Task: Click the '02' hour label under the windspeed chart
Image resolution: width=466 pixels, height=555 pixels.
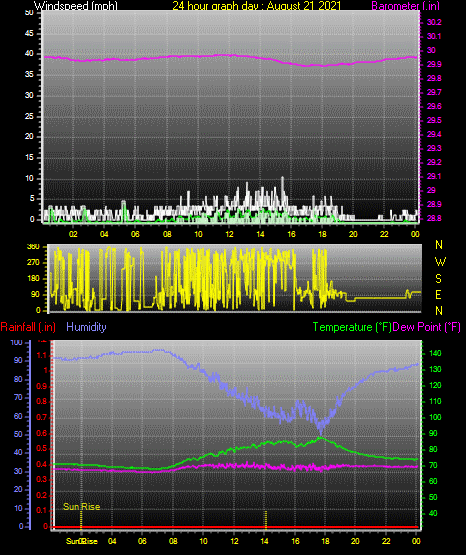Action: coord(73,234)
